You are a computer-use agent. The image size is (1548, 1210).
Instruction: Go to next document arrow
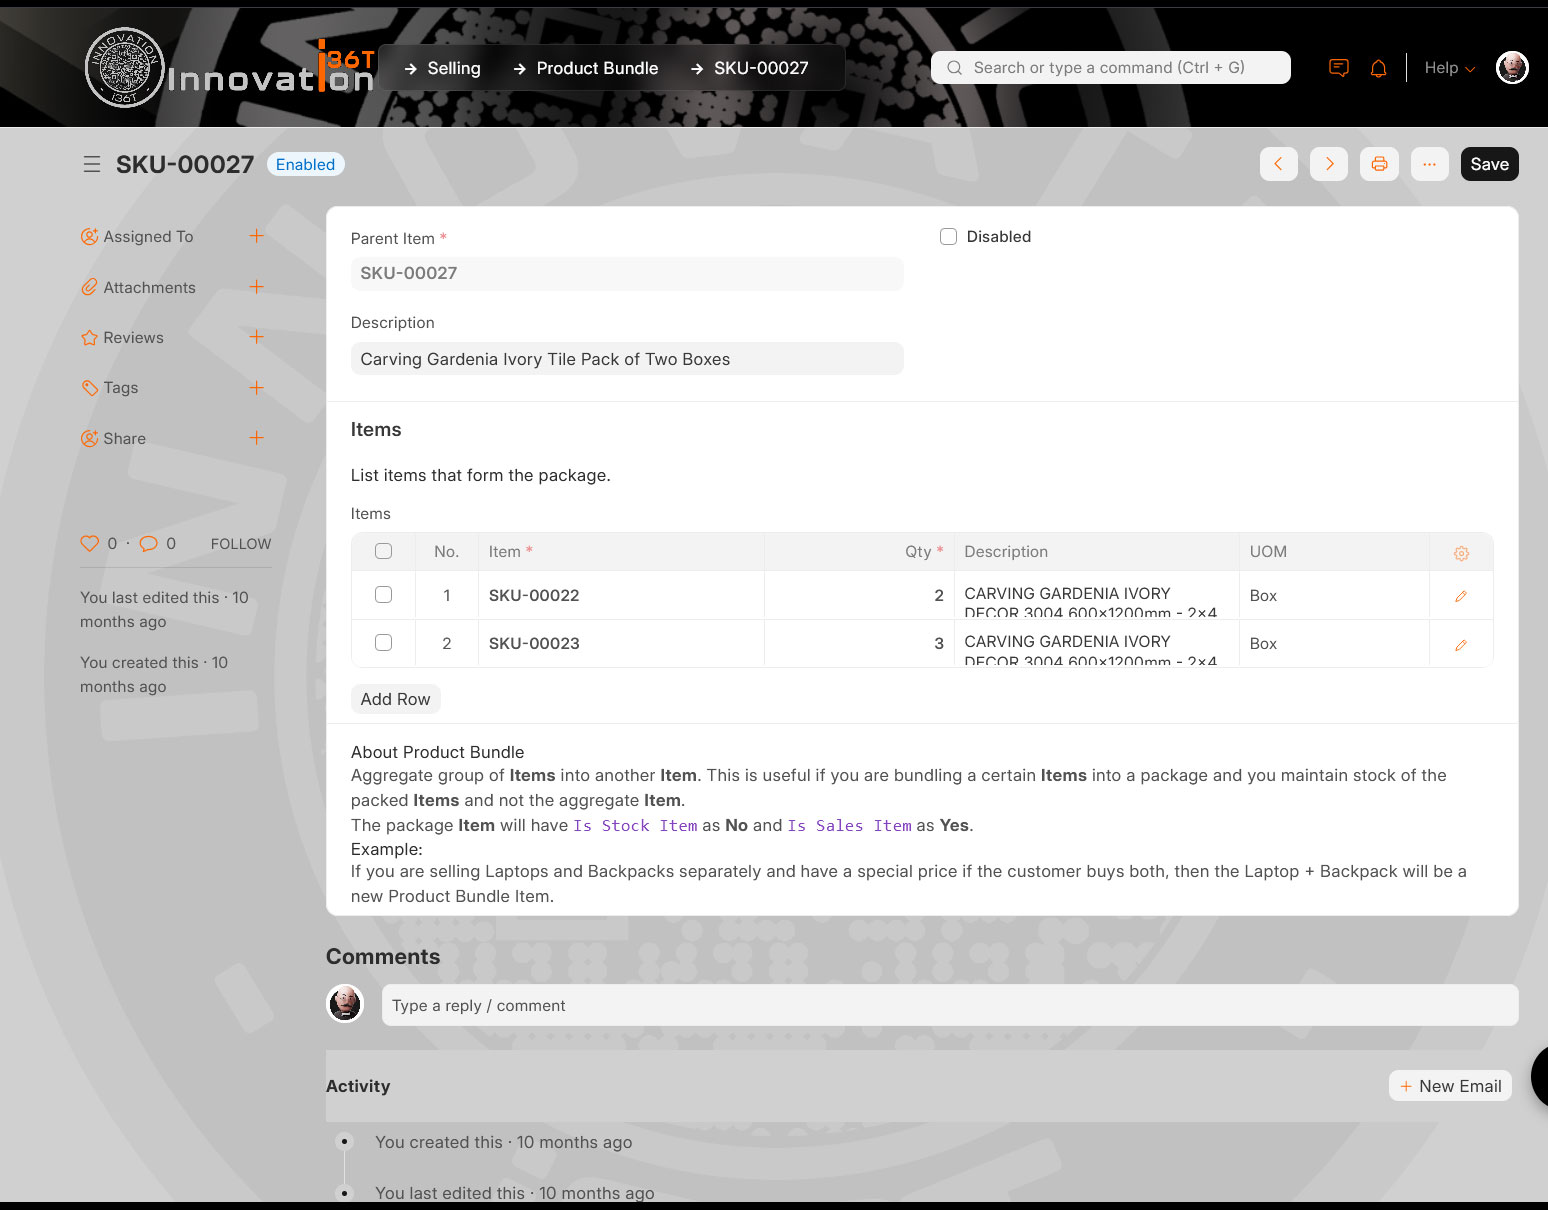[1329, 164]
